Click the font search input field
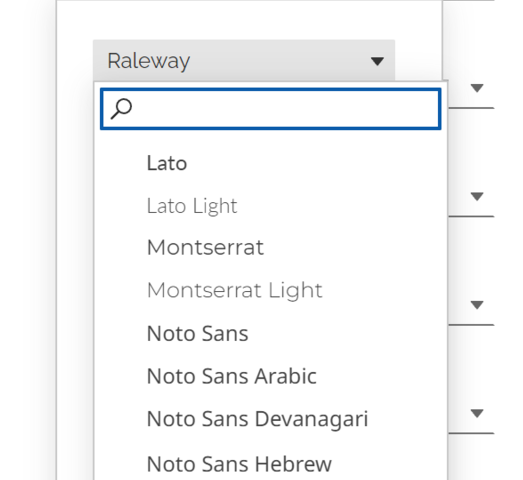Screen dimensions: 523x480 pos(271,109)
